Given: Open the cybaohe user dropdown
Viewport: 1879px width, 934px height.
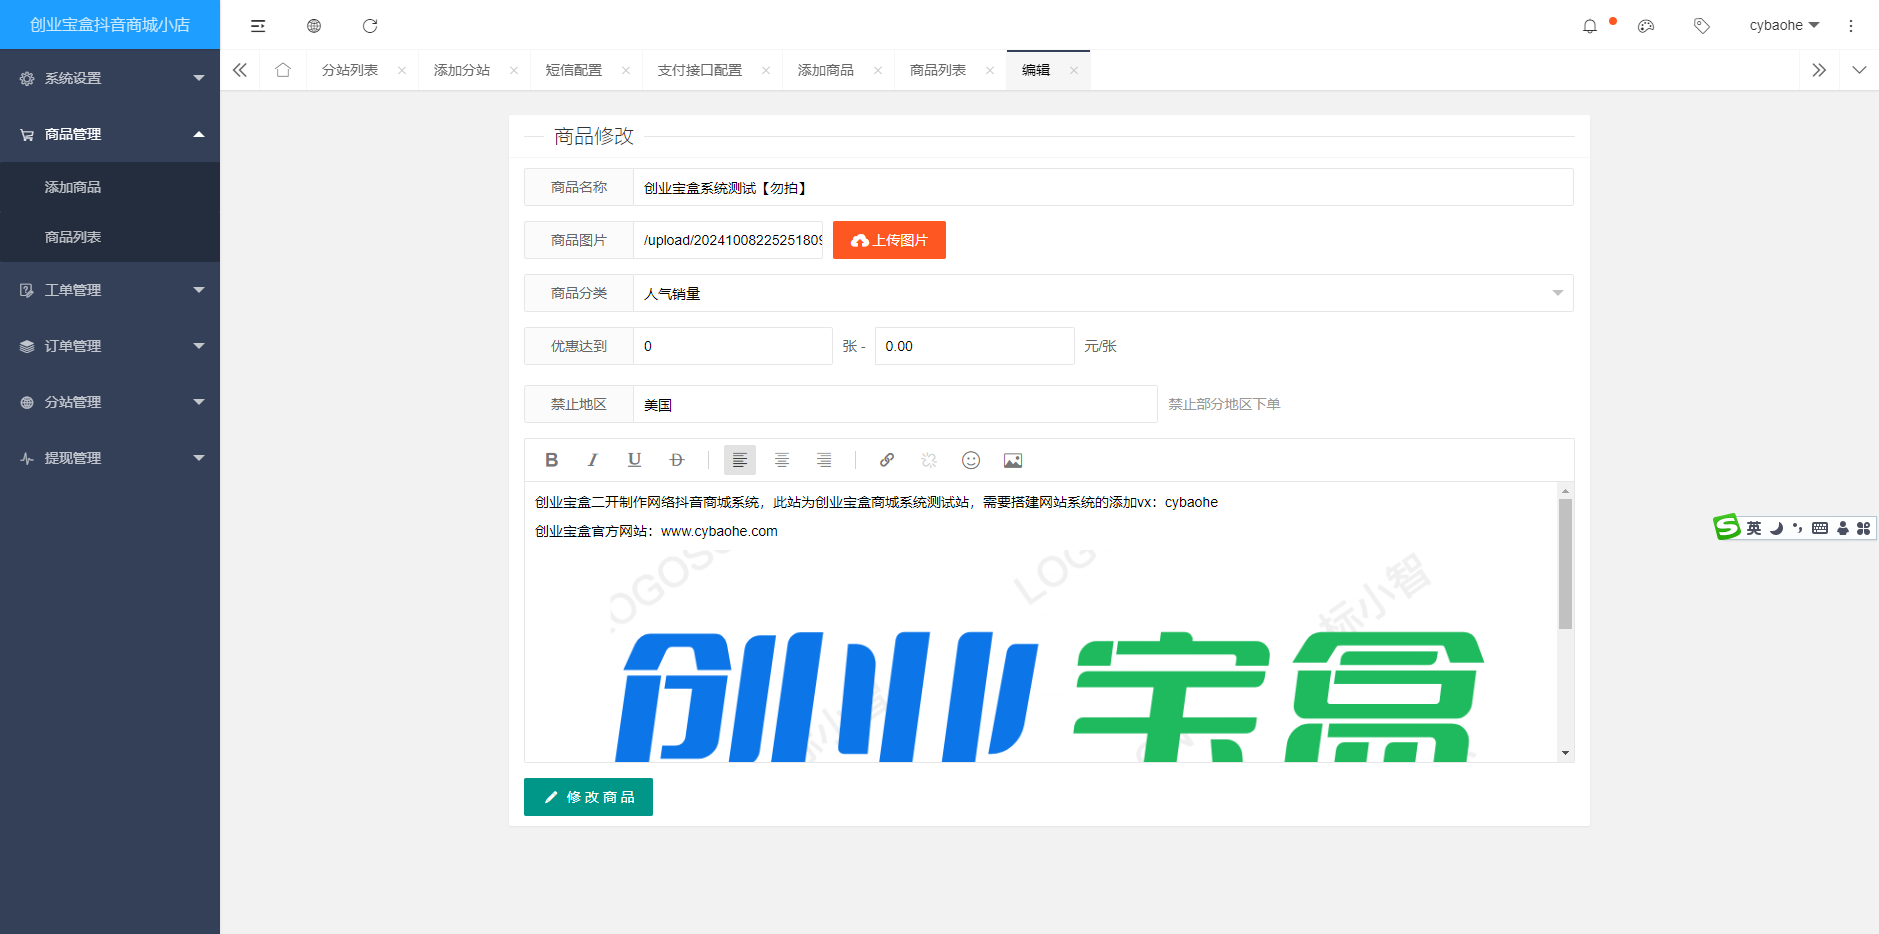Looking at the screenshot, I should (1784, 26).
